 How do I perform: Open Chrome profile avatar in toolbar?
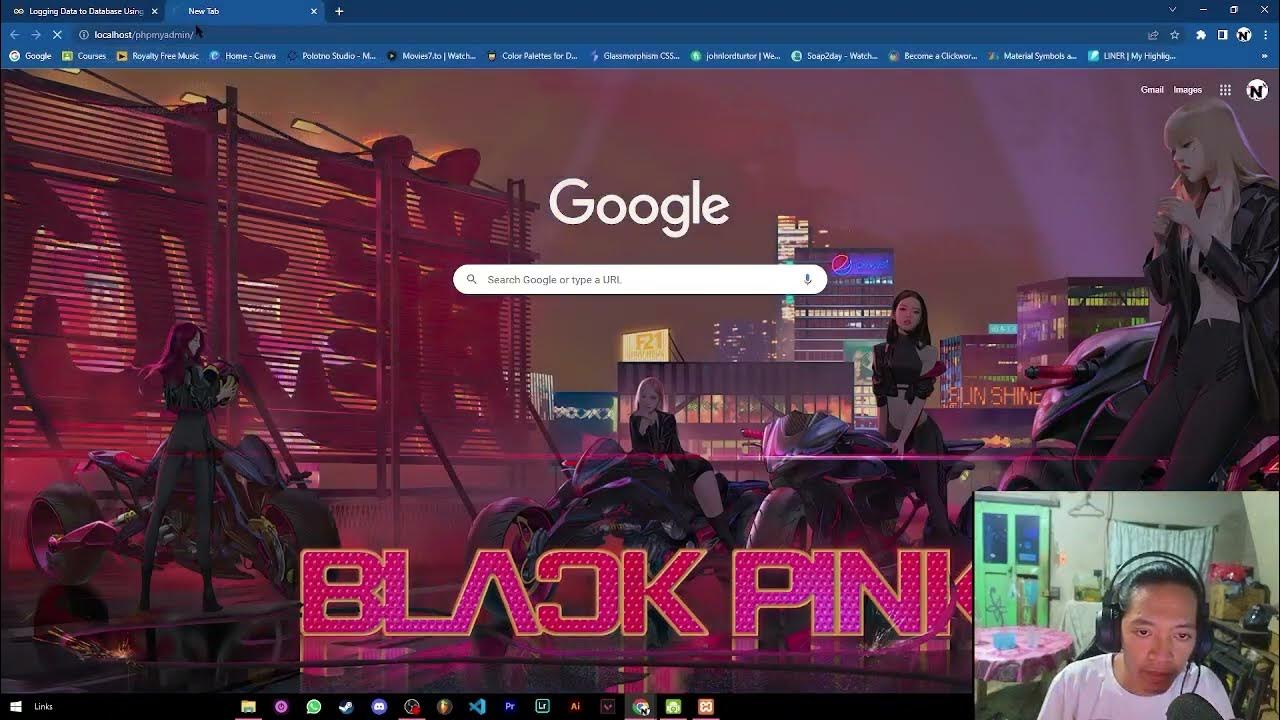tap(1243, 34)
